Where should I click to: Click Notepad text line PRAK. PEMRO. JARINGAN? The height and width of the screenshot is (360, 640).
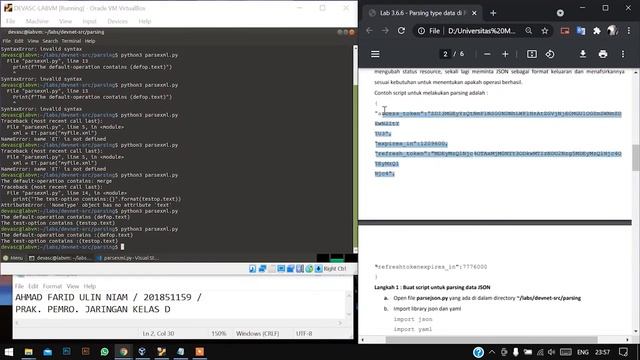tap(93, 309)
